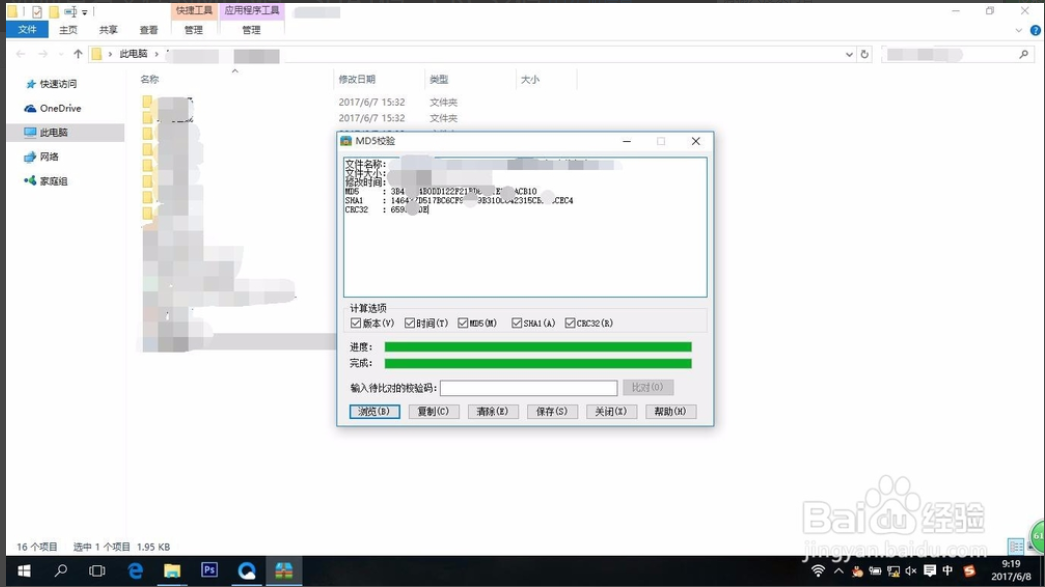Open the 共享 ribbon tab
This screenshot has height=587, width=1045.
pyautogui.click(x=108, y=30)
